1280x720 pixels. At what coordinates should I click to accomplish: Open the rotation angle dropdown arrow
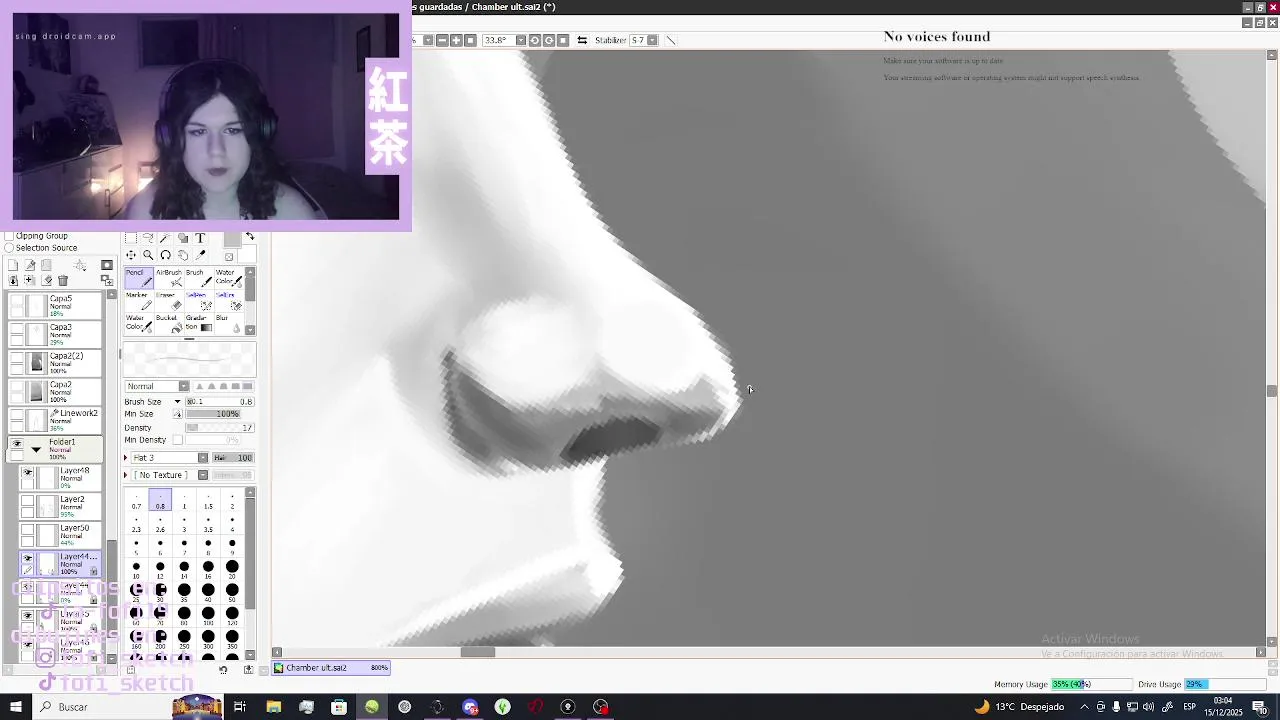[x=520, y=40]
